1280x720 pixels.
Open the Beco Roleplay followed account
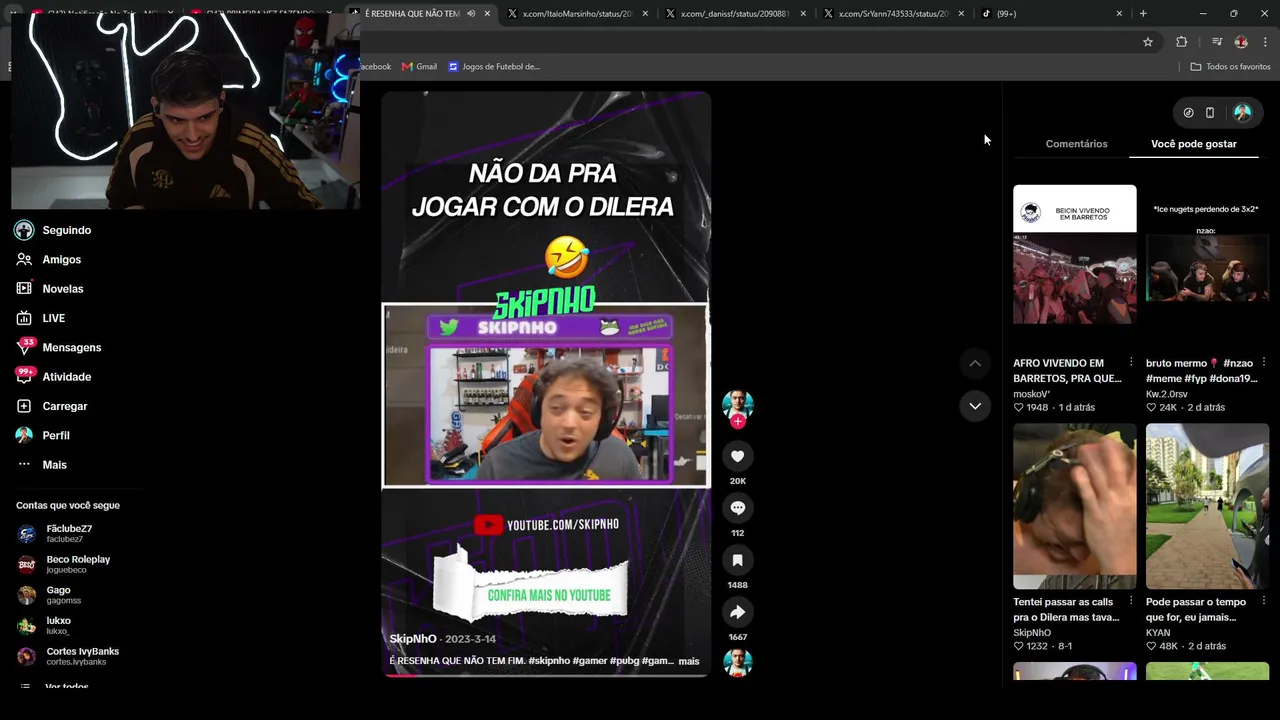coord(68,564)
